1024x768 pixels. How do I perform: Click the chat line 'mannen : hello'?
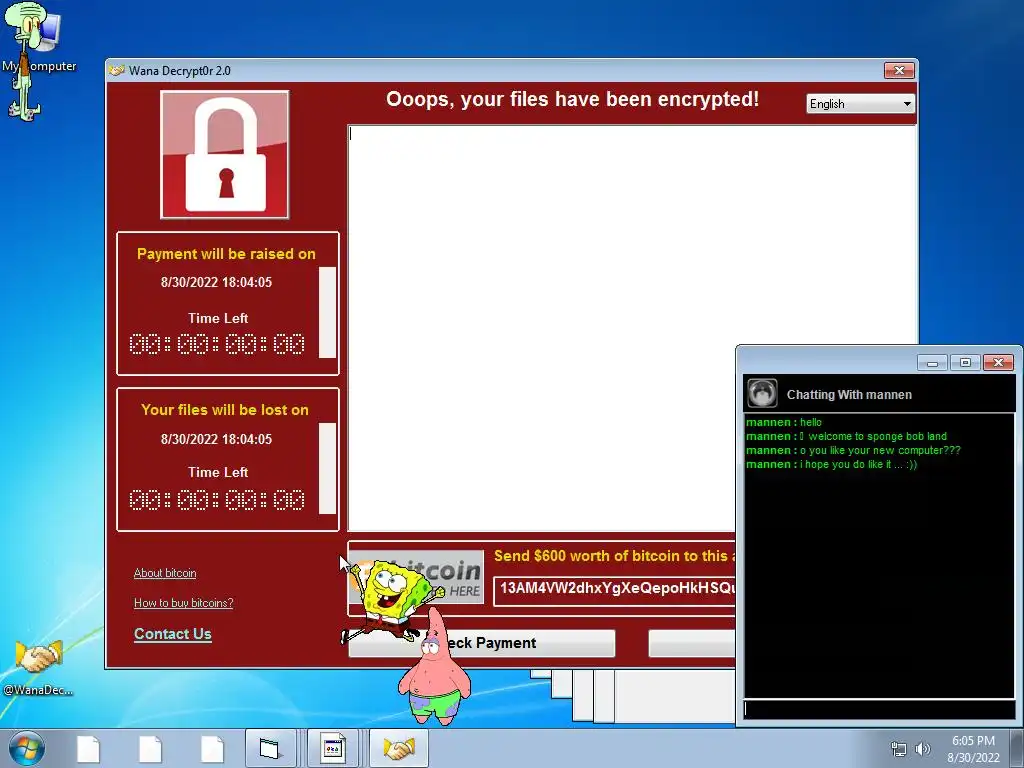point(784,422)
